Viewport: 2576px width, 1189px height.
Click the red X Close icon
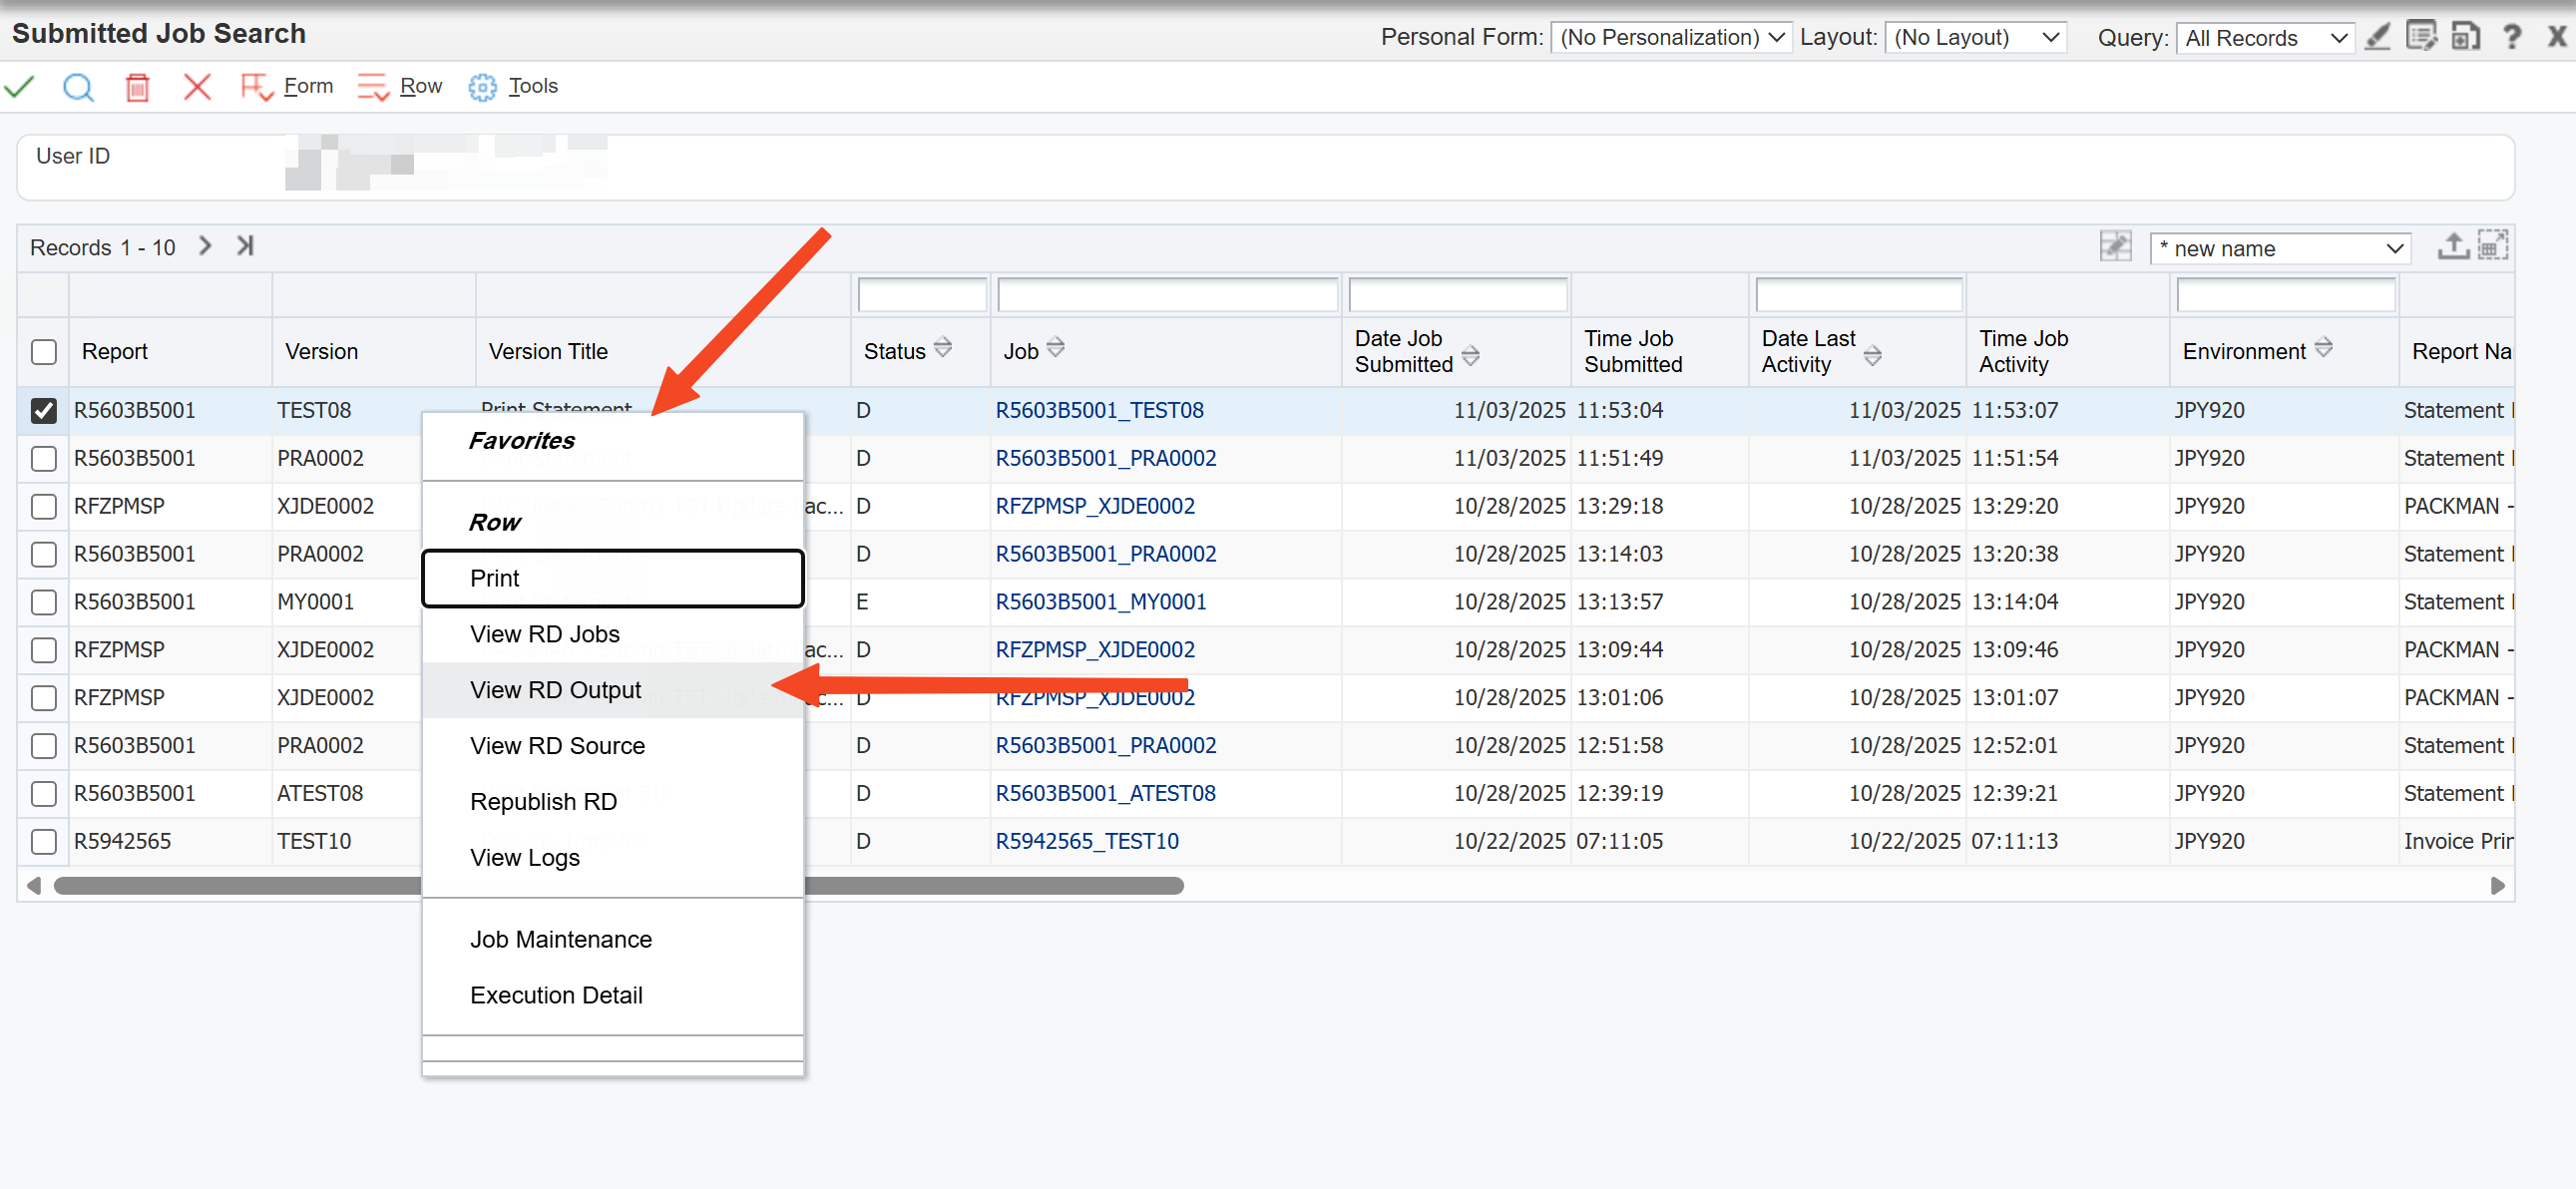click(x=197, y=87)
